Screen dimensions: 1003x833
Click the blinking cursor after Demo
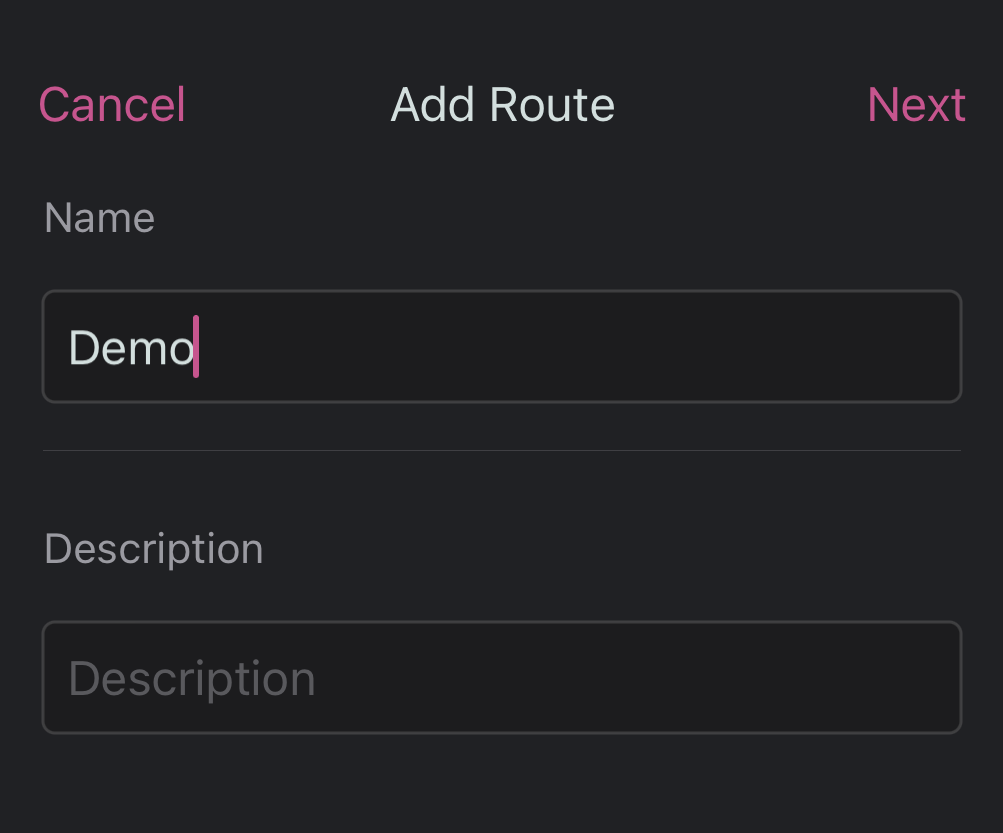197,347
